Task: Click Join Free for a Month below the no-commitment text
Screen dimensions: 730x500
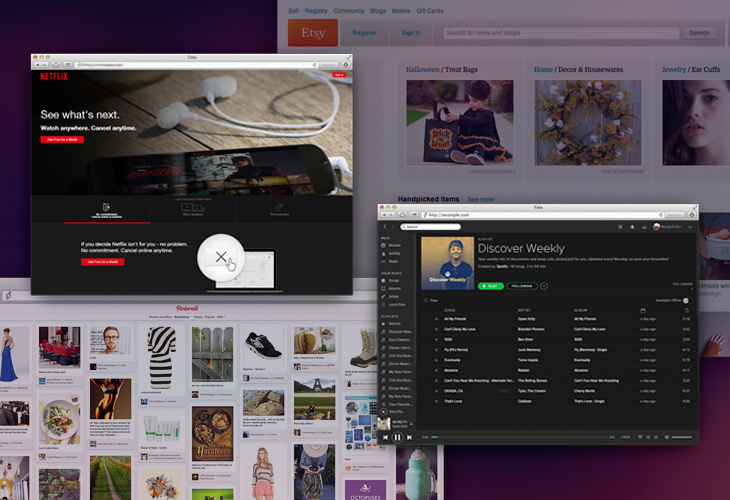Action: [102, 262]
